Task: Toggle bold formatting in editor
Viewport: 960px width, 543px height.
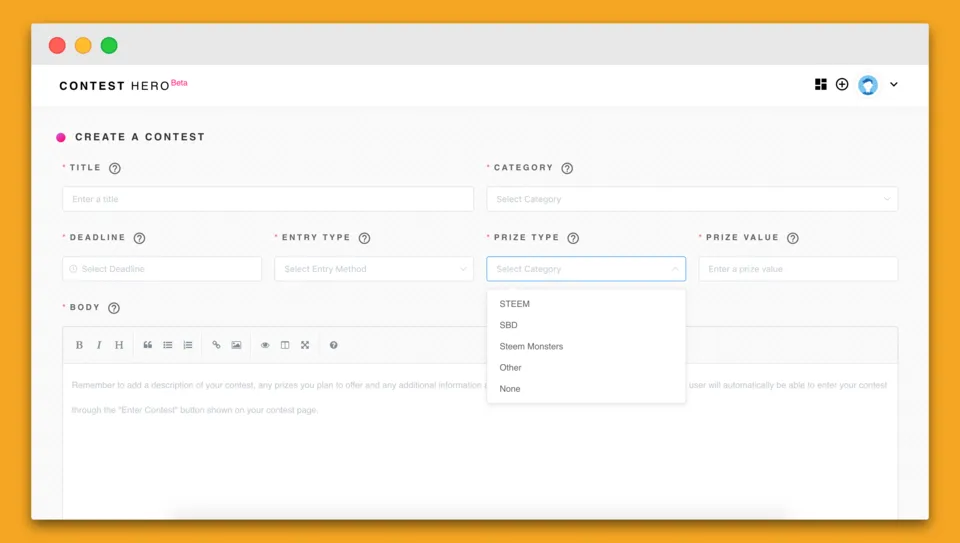Action: [79, 345]
